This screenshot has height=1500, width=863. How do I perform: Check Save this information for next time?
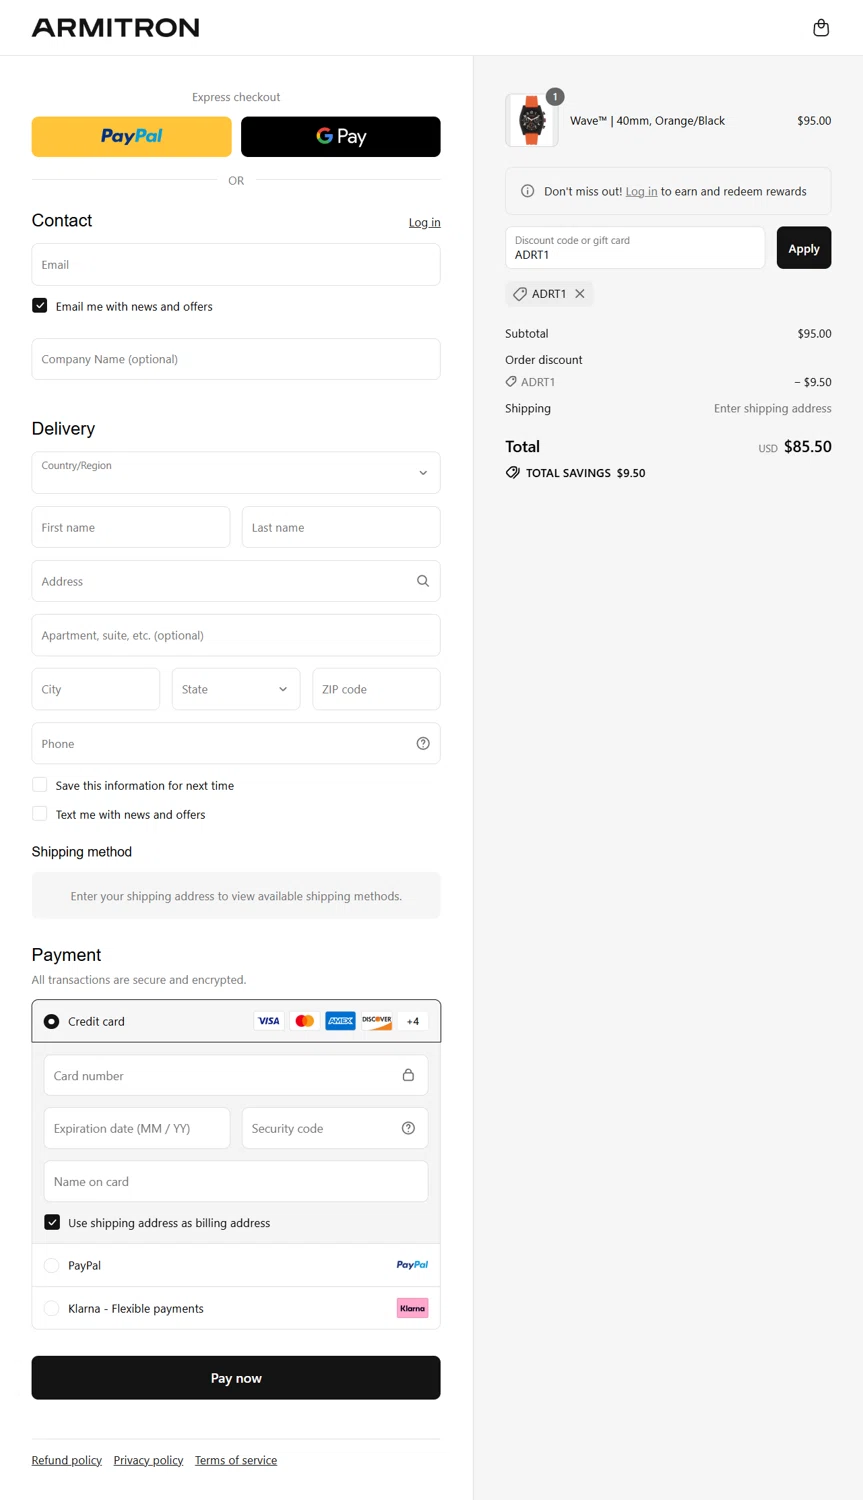pyautogui.click(x=40, y=785)
